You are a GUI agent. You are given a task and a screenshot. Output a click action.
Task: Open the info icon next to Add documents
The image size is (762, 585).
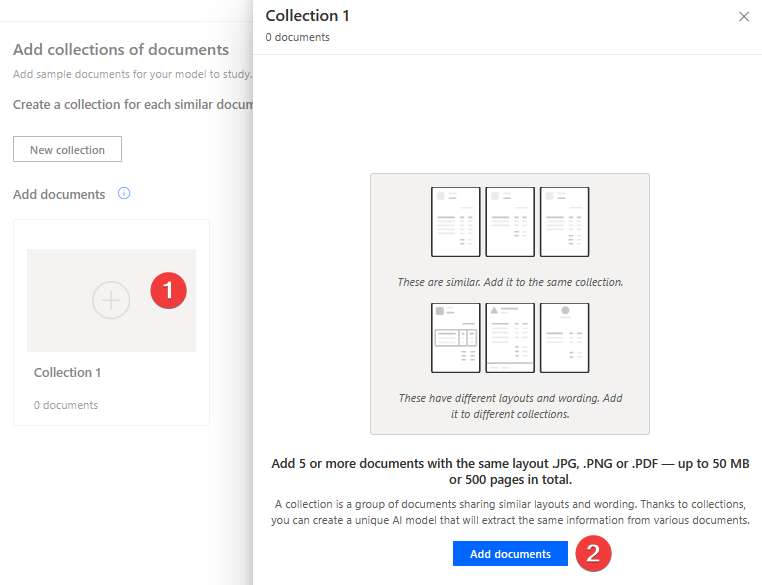pos(124,193)
